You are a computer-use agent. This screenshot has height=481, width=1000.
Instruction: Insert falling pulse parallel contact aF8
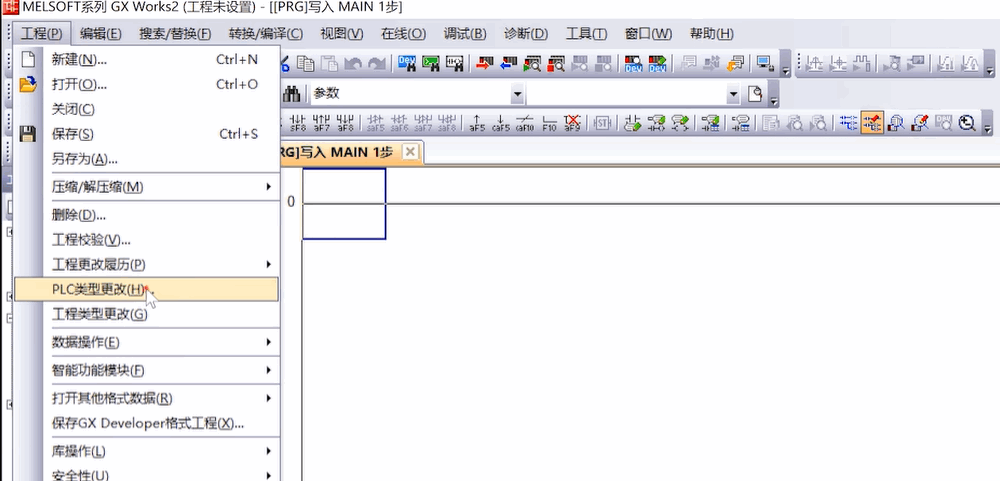(x=345, y=122)
